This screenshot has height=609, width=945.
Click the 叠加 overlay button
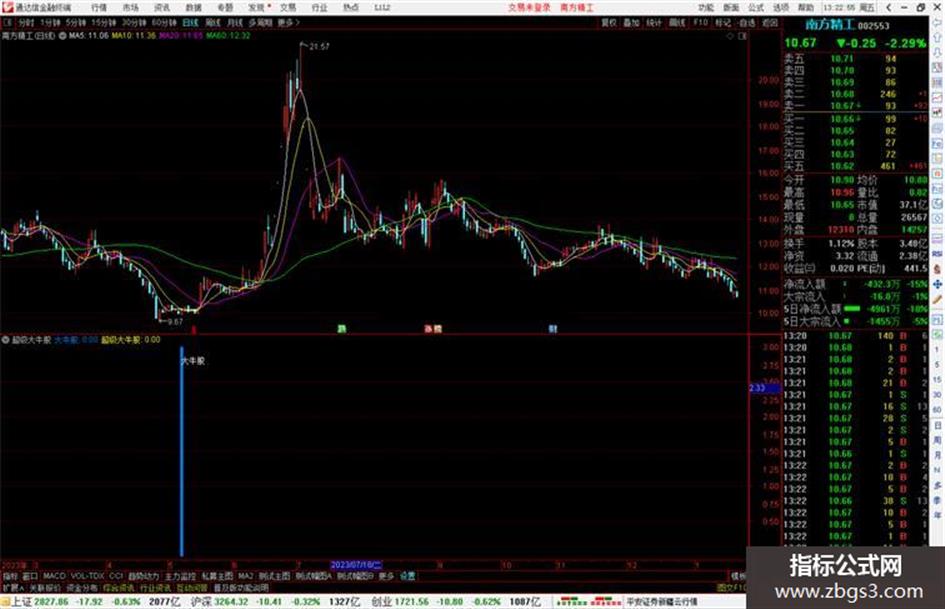tap(631, 22)
